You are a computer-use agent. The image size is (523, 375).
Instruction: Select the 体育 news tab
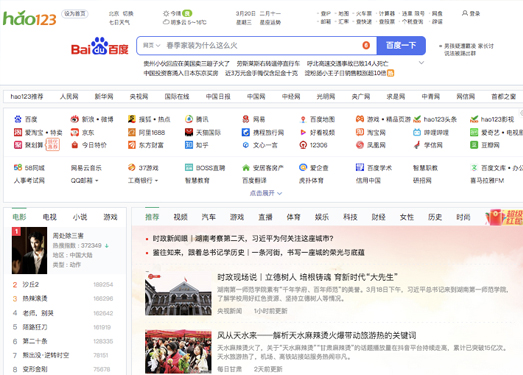[x=294, y=217]
